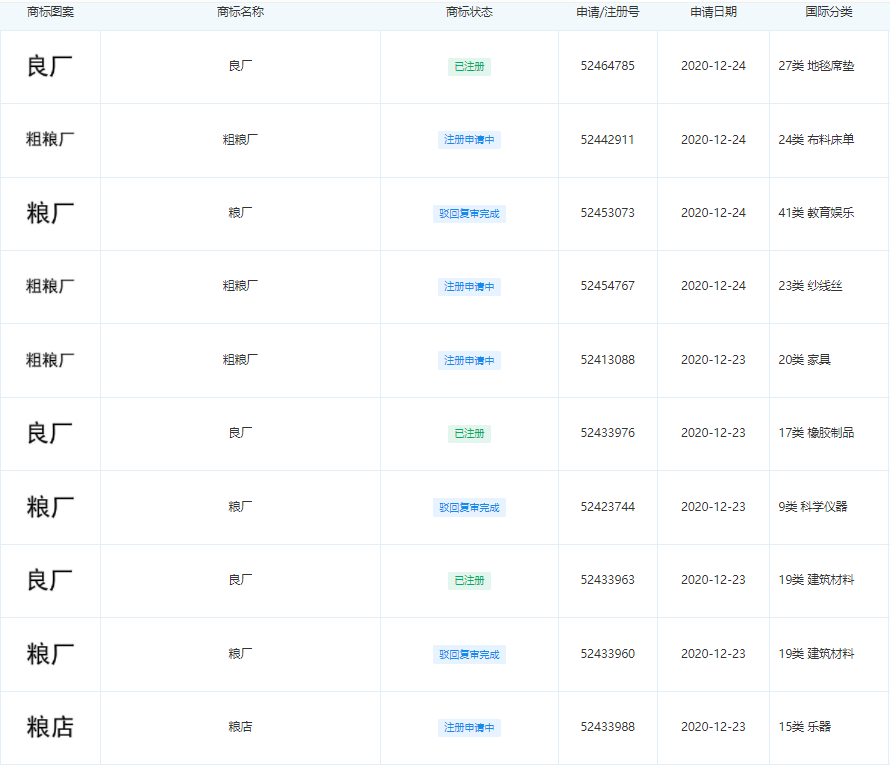Open the 粗粮厂 trademark image, row 52454767
The image size is (890, 767).
point(50,287)
